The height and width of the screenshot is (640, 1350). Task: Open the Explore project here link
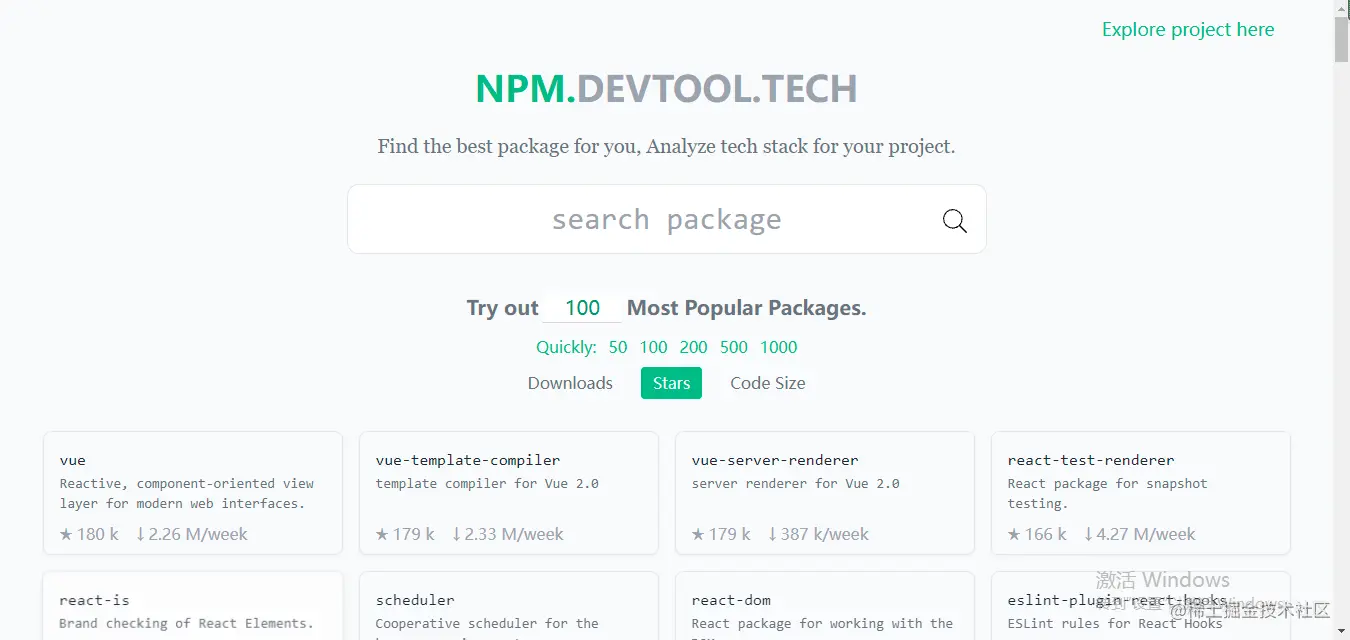(1187, 30)
